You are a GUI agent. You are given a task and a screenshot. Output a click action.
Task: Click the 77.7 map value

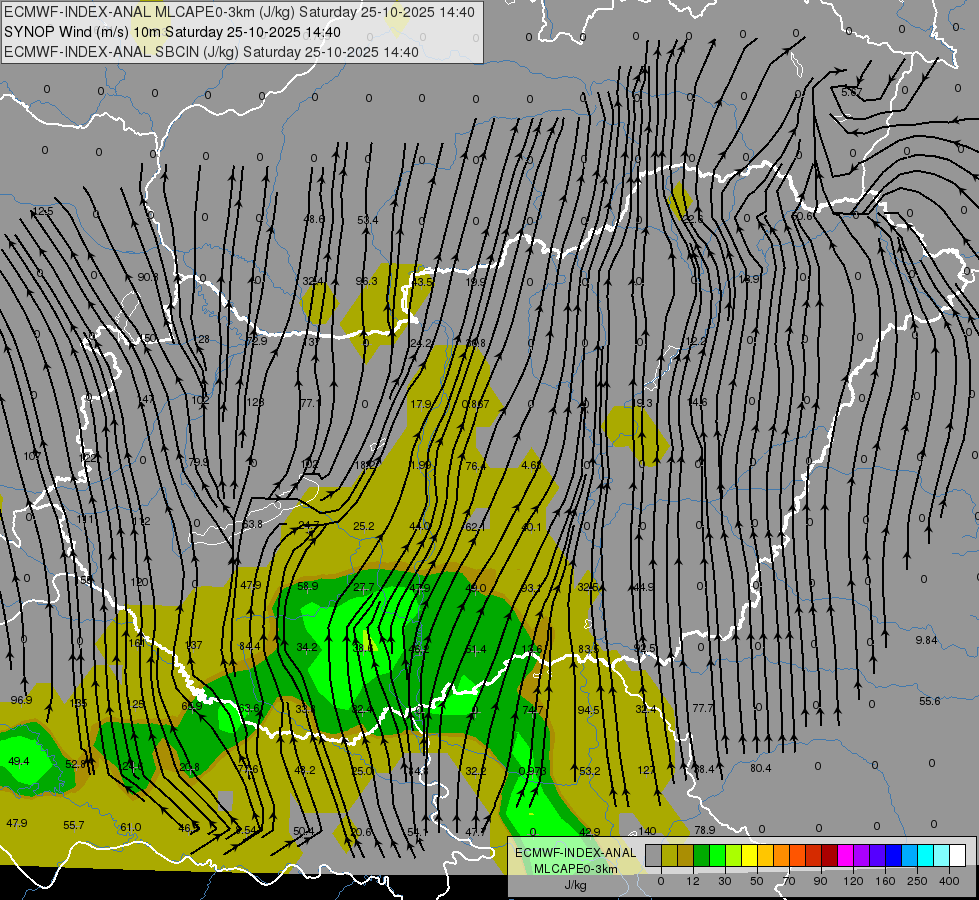click(x=703, y=708)
